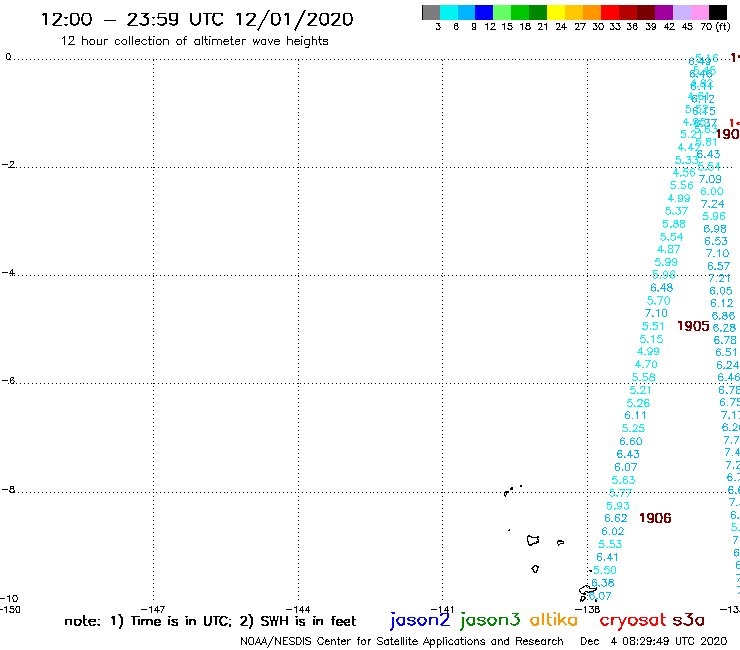This screenshot has height=650, width=740.
Task: Click subtitle '12 hour collection of altimeter wave heights'
Action: pyautogui.click(x=194, y=41)
